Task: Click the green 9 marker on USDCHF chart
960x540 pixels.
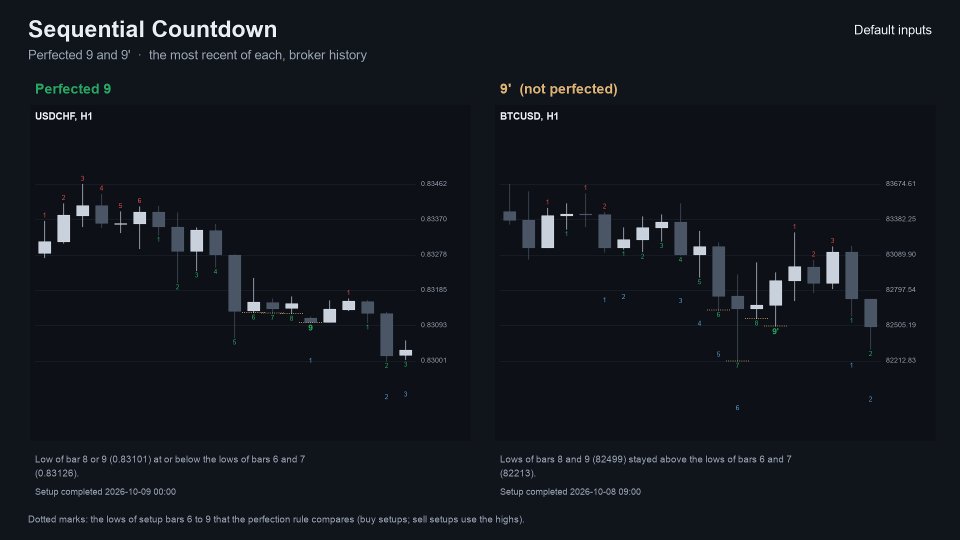Action: point(310,328)
